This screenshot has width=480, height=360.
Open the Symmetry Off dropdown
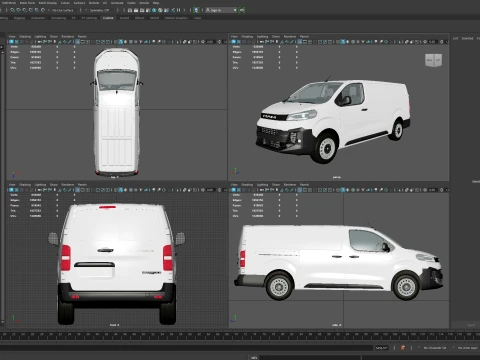[99, 10]
